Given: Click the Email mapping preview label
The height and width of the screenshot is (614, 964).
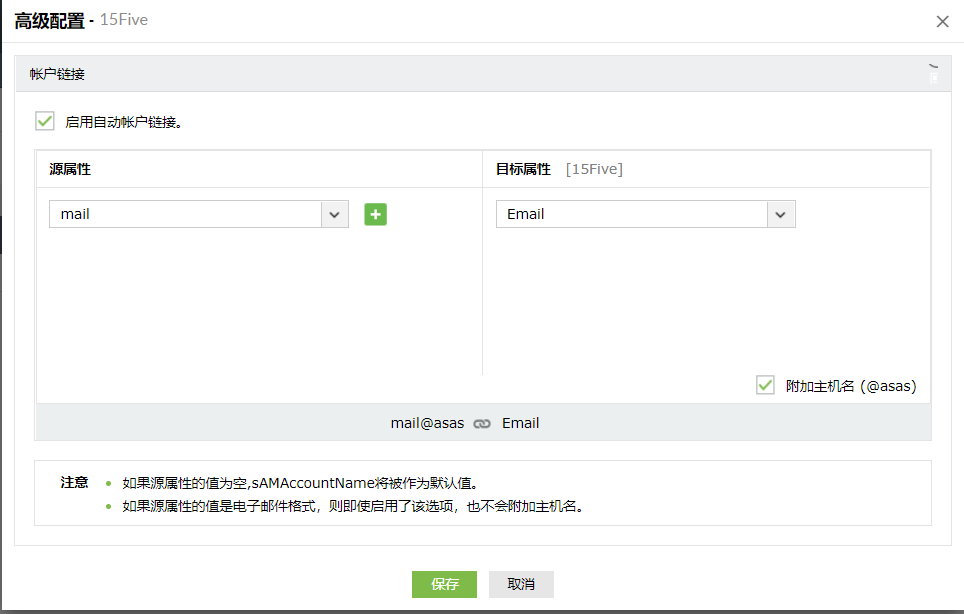Looking at the screenshot, I should coord(520,423).
